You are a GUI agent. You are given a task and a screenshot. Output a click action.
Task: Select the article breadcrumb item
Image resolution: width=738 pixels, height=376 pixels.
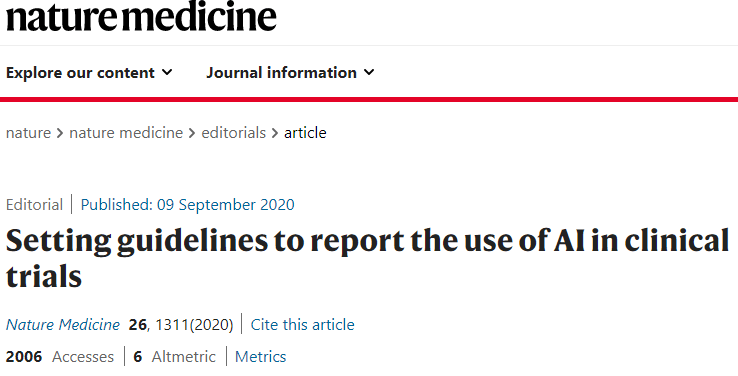305,133
